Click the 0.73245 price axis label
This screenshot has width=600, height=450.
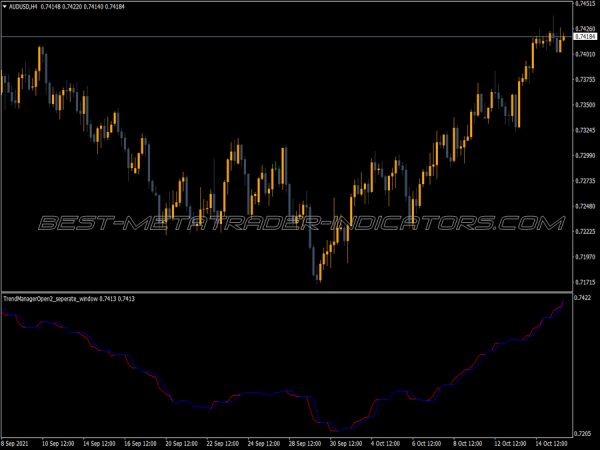(585, 130)
